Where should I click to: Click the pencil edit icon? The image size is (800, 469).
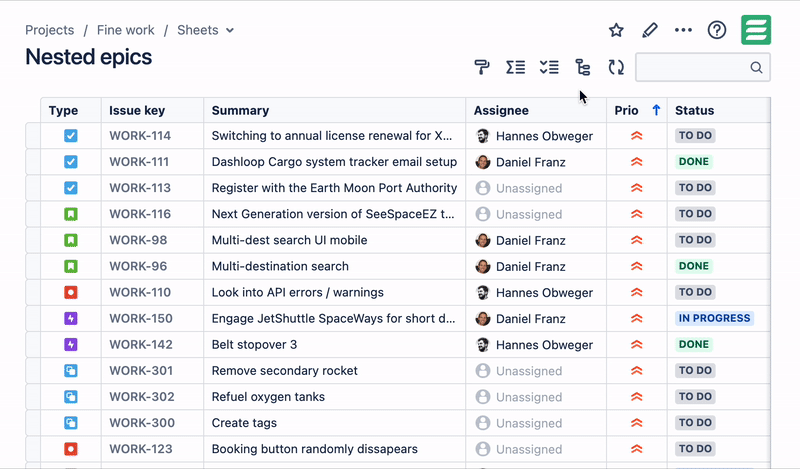pos(649,30)
